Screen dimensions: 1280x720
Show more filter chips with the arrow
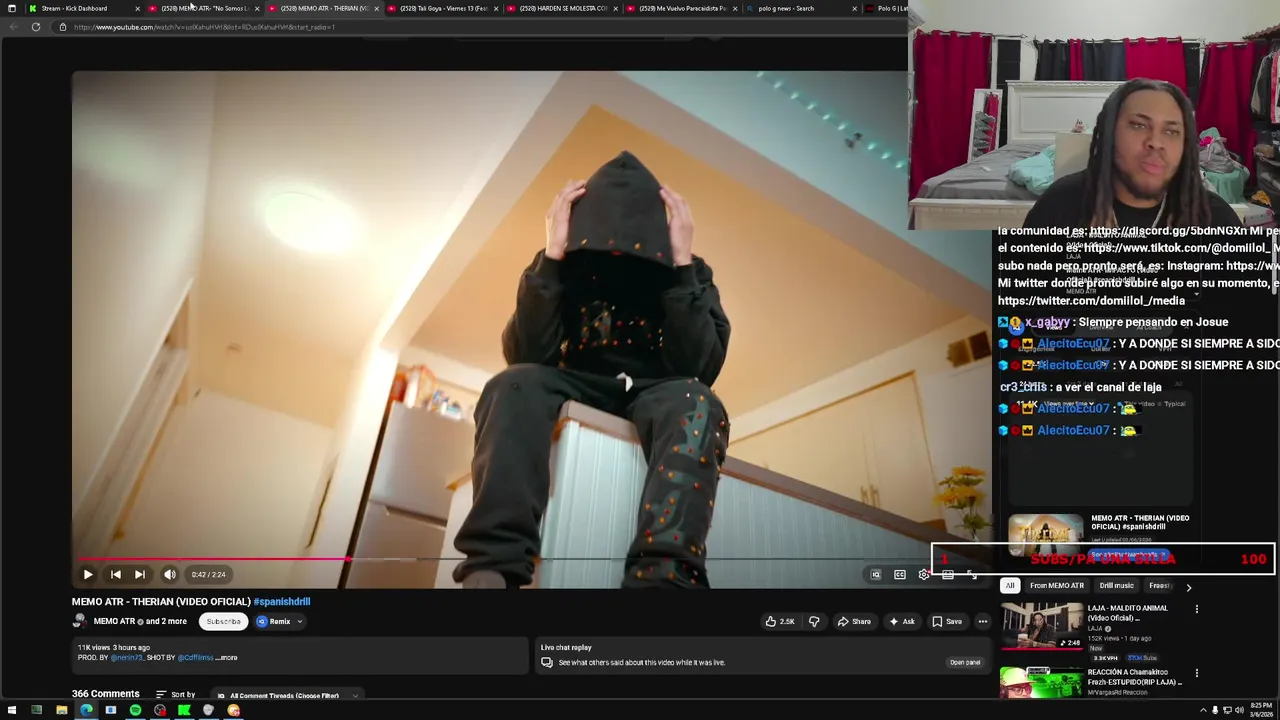click(1188, 587)
